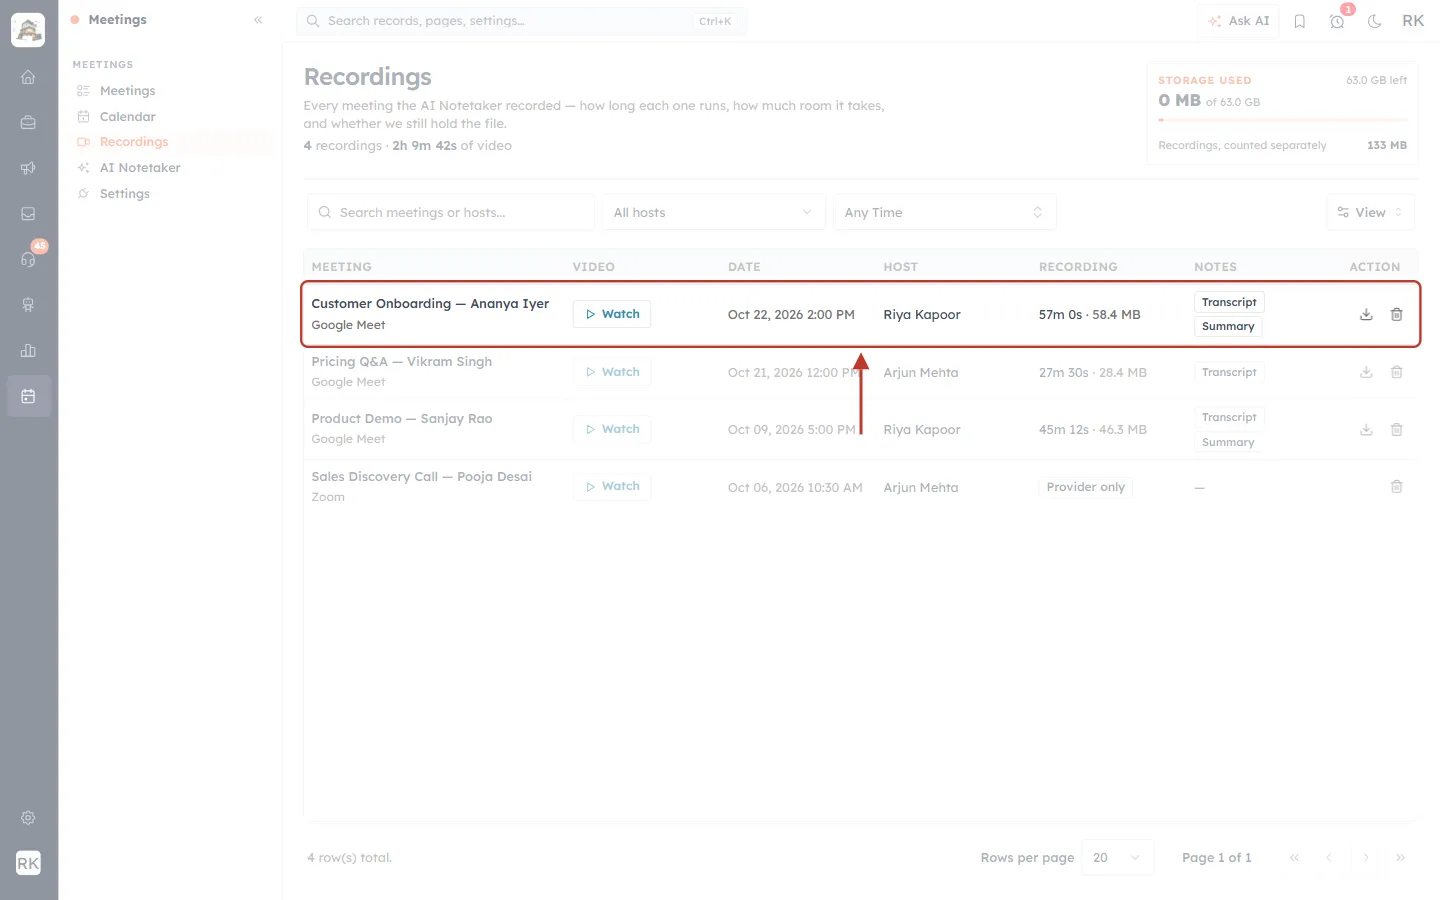Click RK profile initials in top bar
This screenshot has height=900, width=1440.
click(x=1413, y=21)
